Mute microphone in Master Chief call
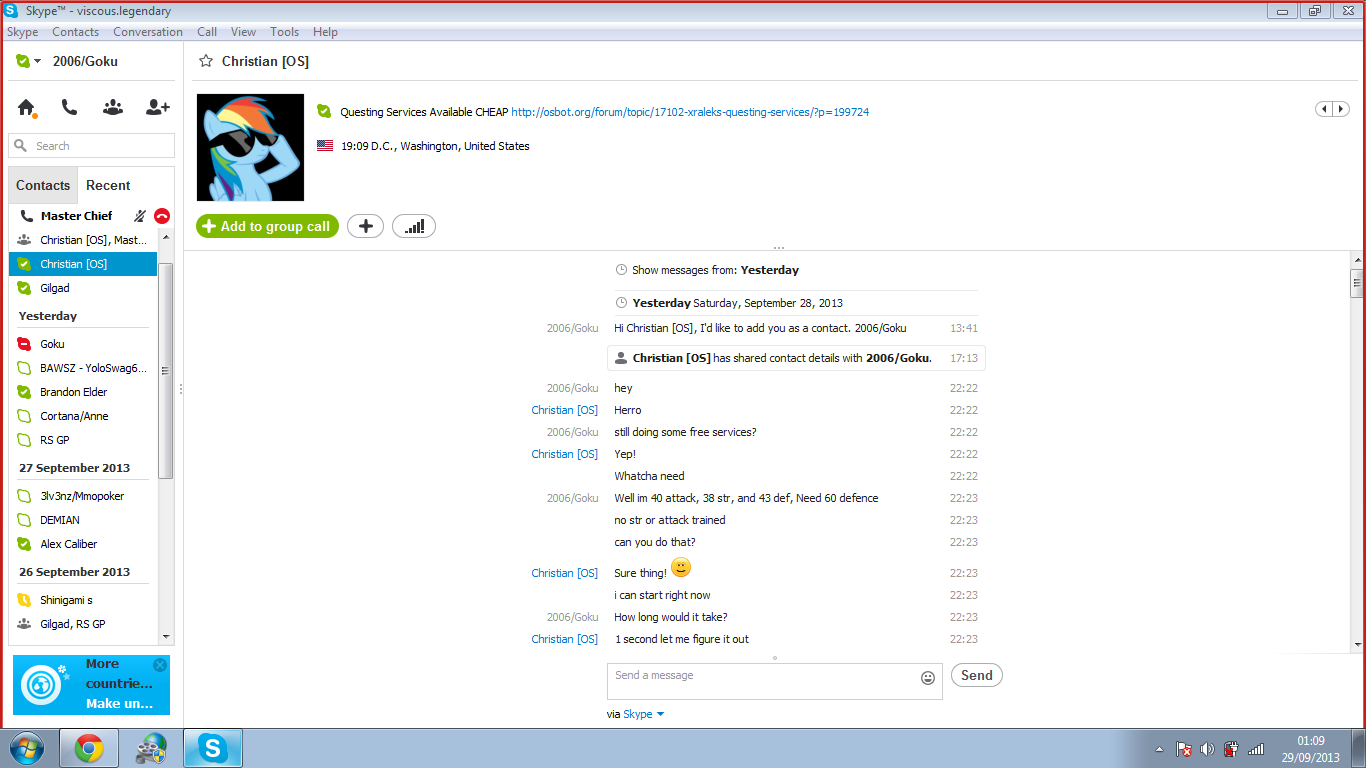1366x768 pixels. click(x=140, y=216)
